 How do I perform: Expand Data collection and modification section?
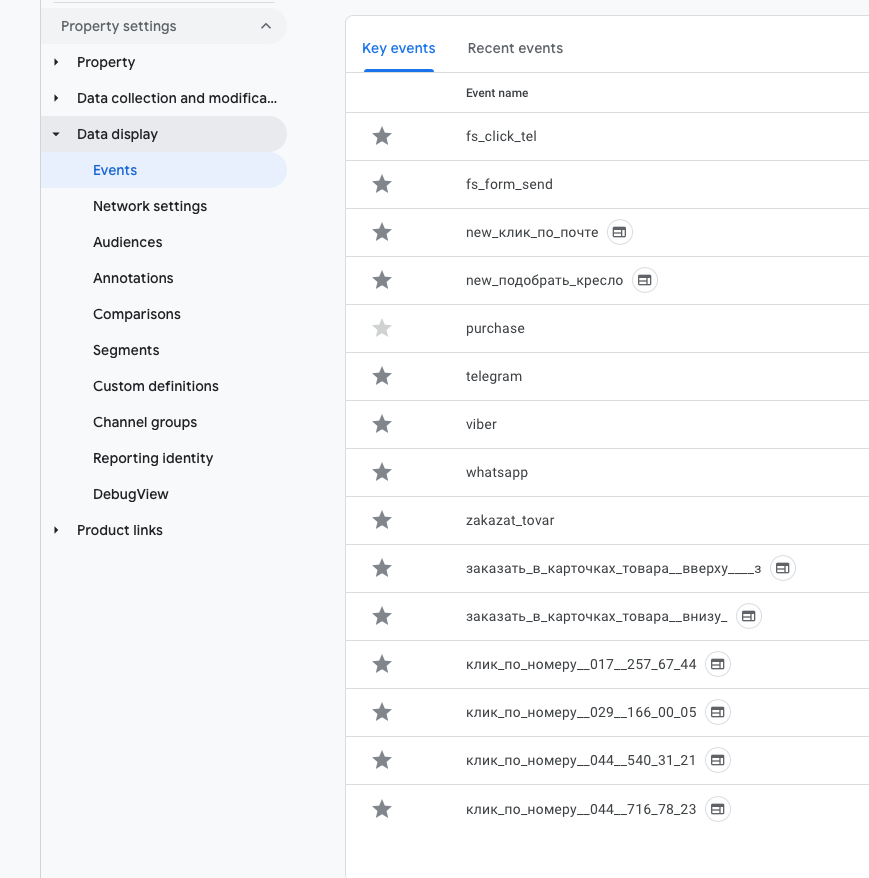[x=57, y=98]
